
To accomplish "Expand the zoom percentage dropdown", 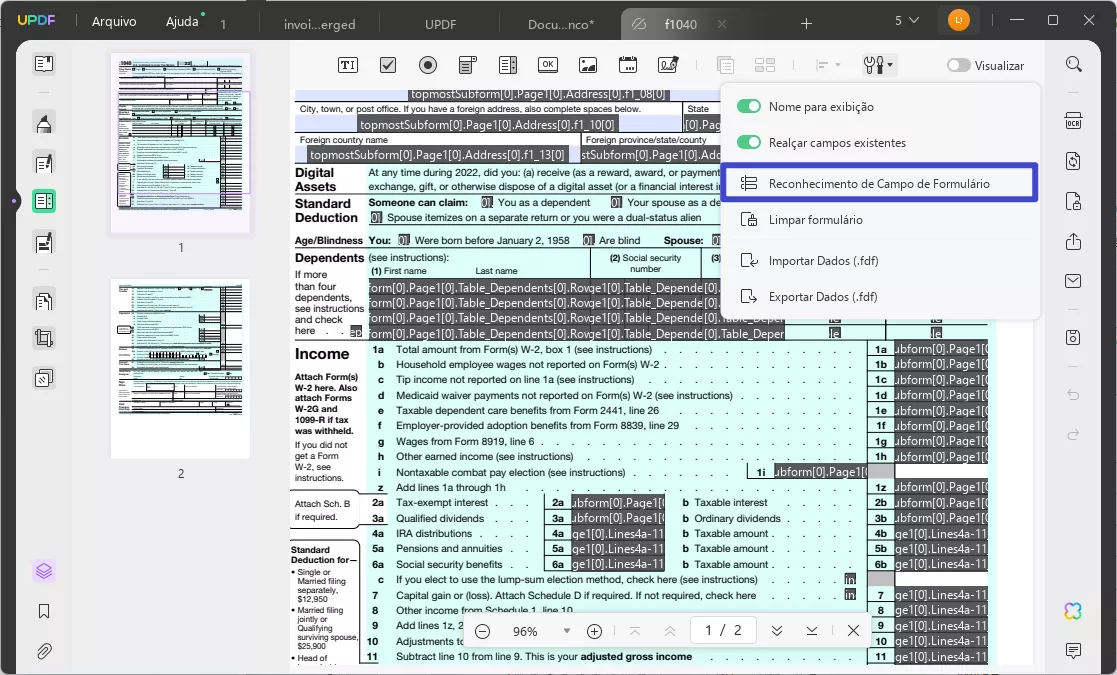I will point(567,631).
